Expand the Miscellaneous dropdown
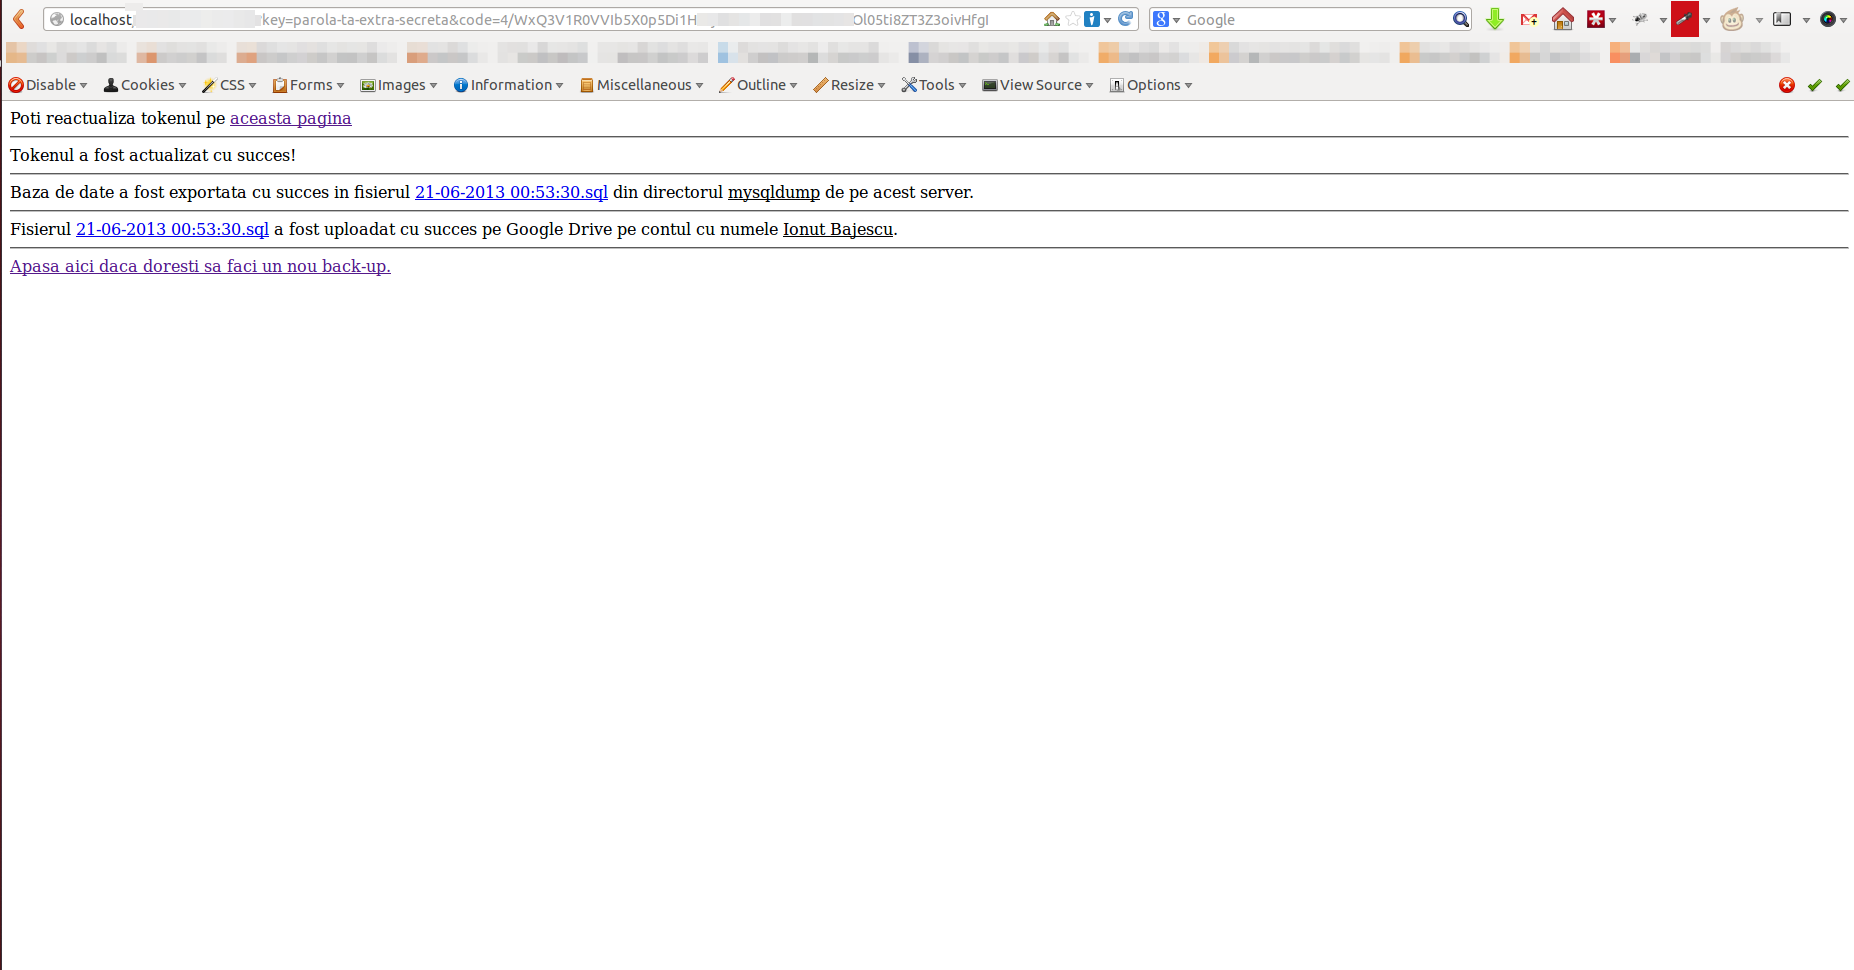This screenshot has width=1854, height=970. 641,85
